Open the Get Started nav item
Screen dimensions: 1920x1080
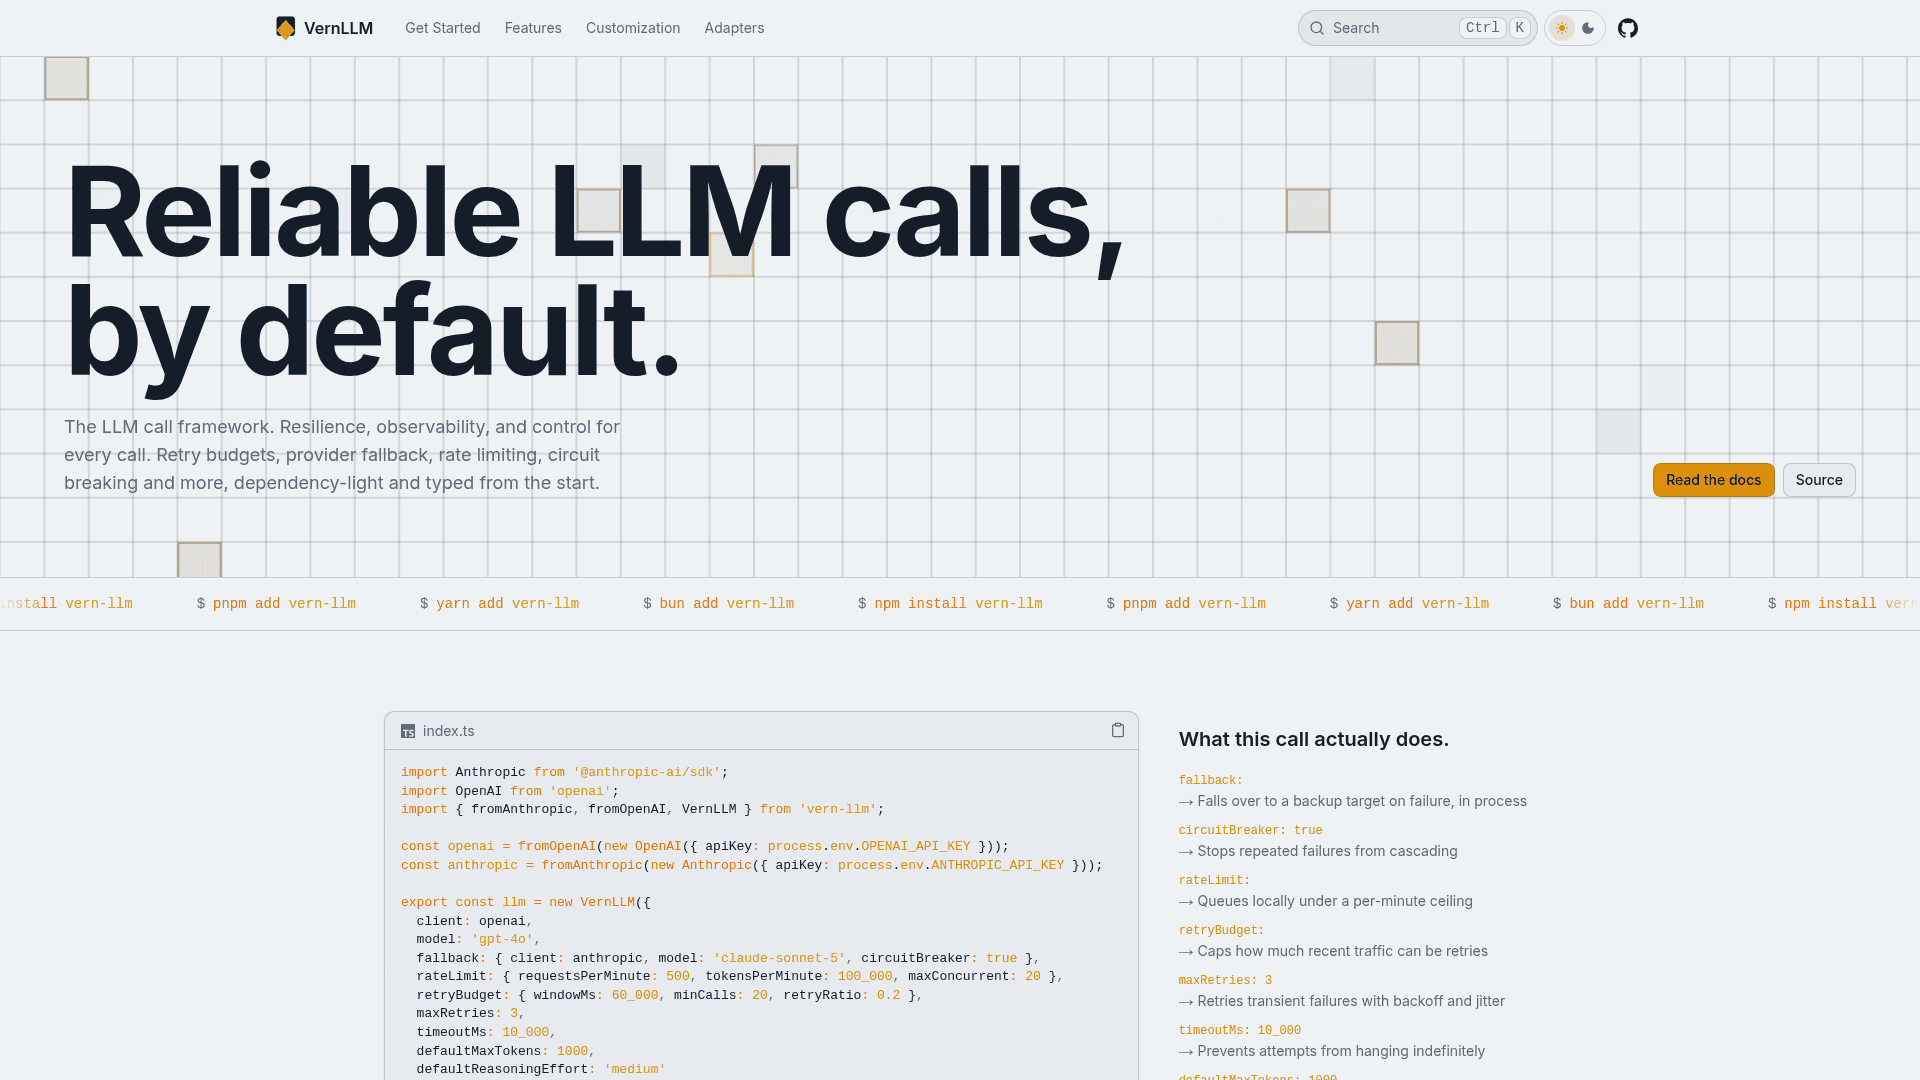(443, 28)
